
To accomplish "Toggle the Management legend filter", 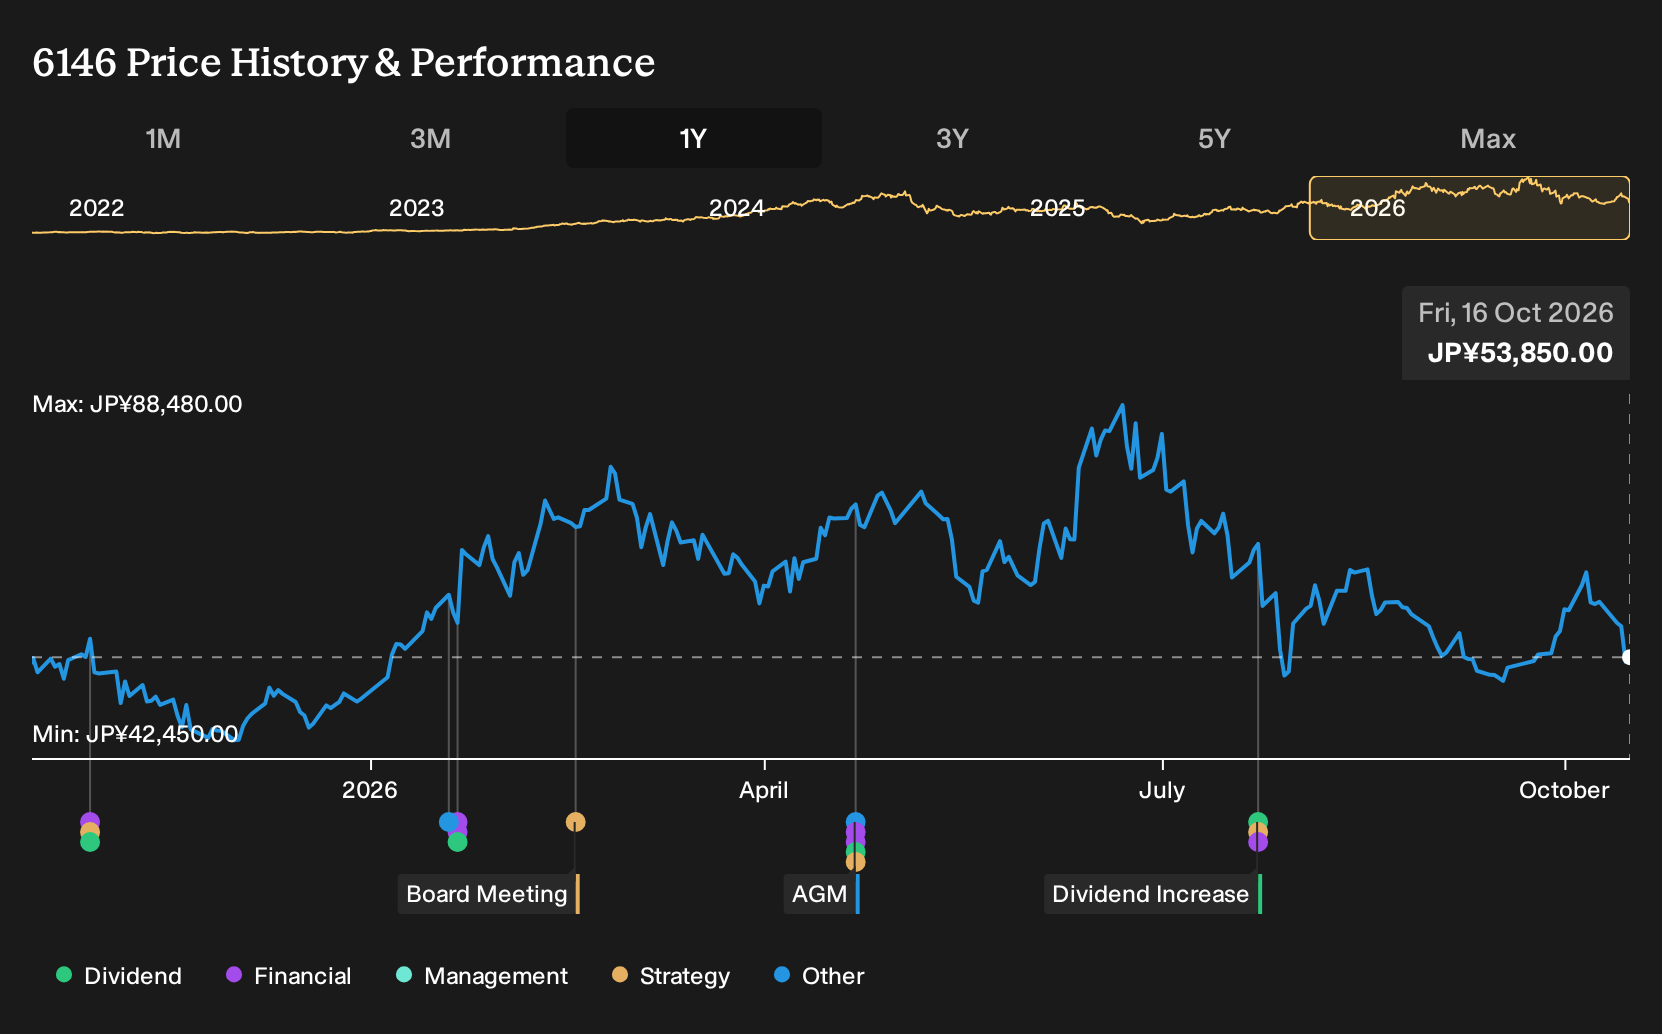I will point(482,976).
